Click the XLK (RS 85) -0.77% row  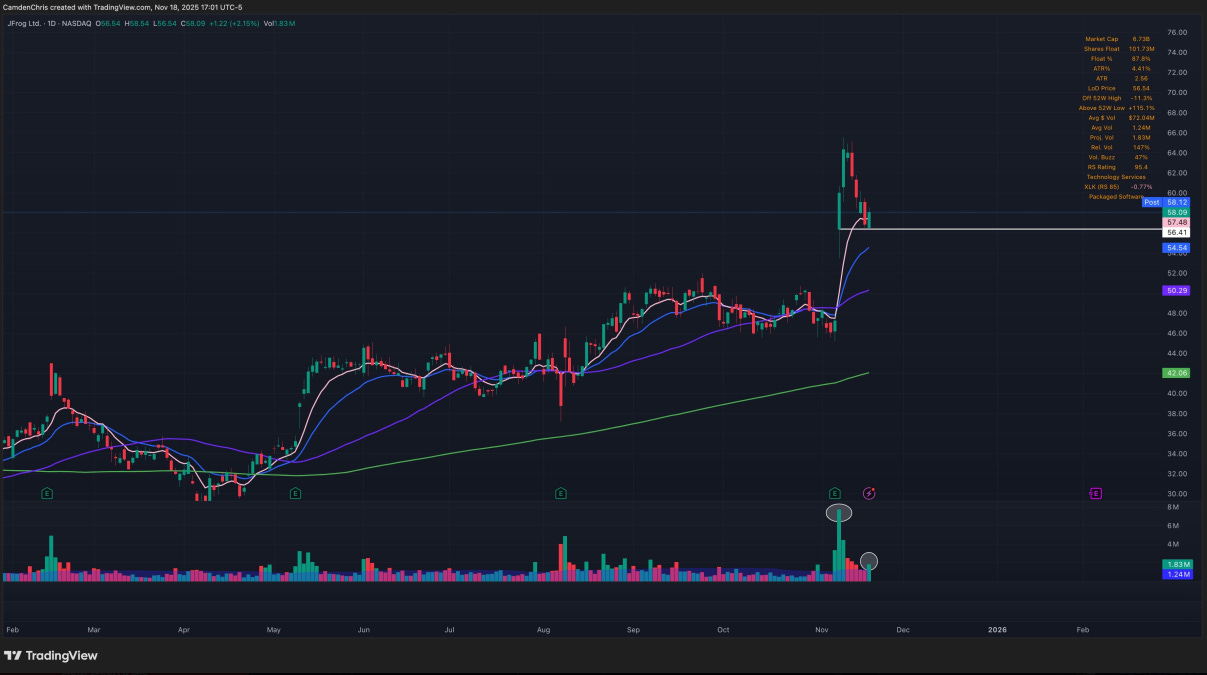1116,186
